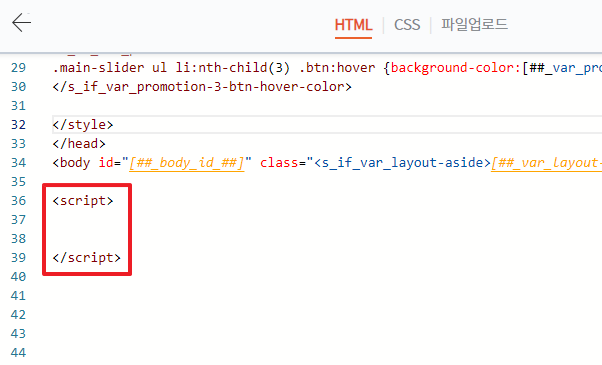The height and width of the screenshot is (365, 602).
Task: Click the .main-slider ul li:nth-child(3) selector
Action: pos(171,68)
